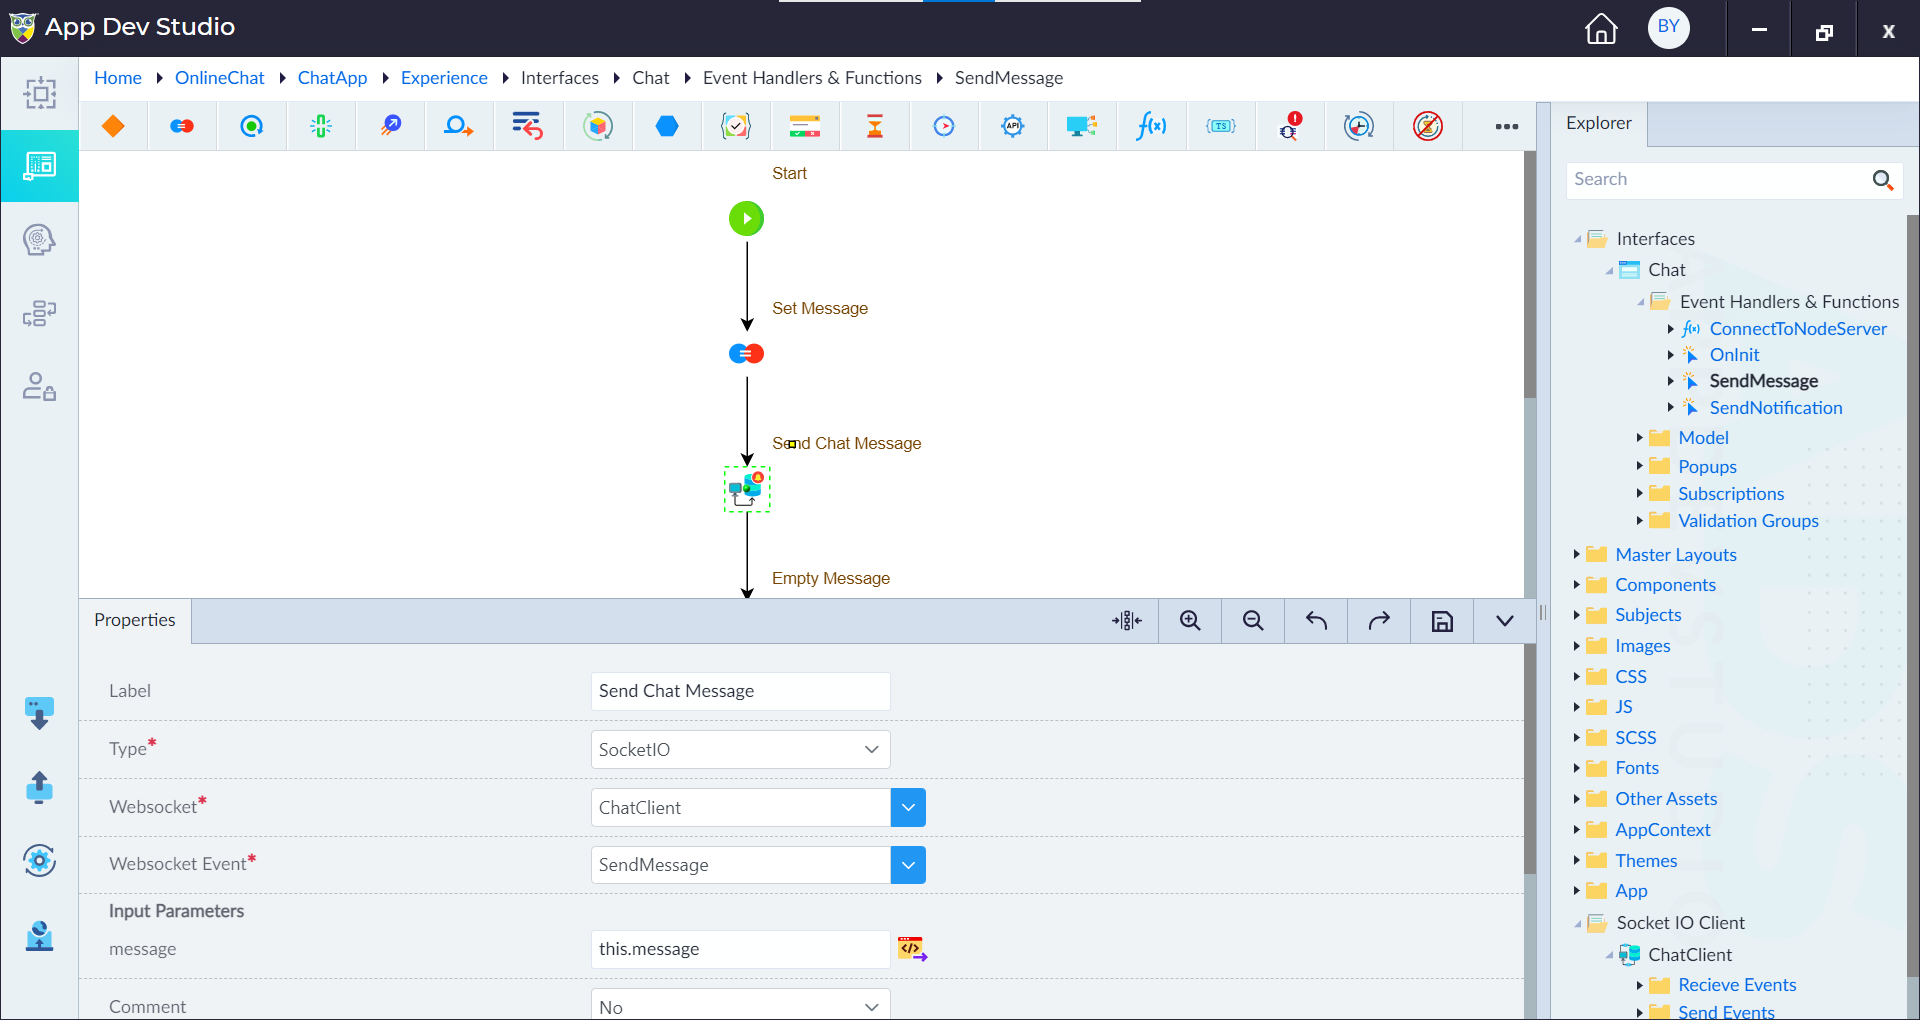1920x1020 pixels.
Task: Open the interface designer icon in left sidebar
Action: pos(40,166)
